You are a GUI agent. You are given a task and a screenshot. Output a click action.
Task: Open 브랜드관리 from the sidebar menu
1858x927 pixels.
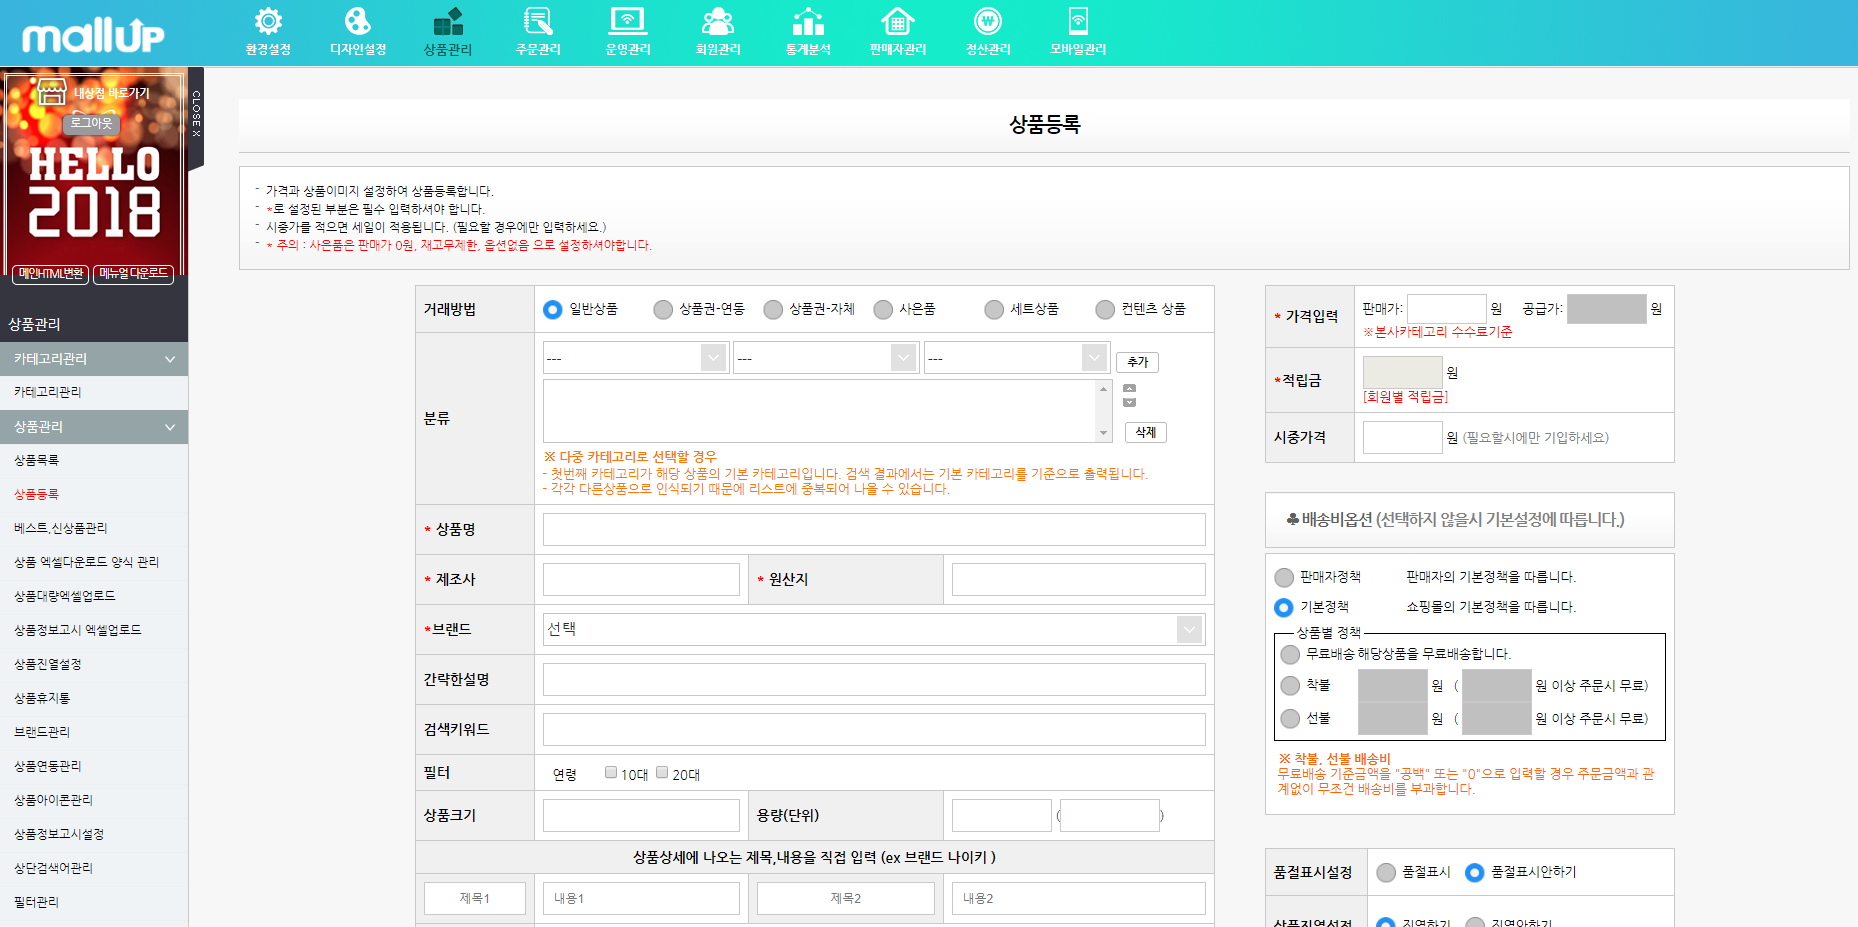tap(42, 732)
